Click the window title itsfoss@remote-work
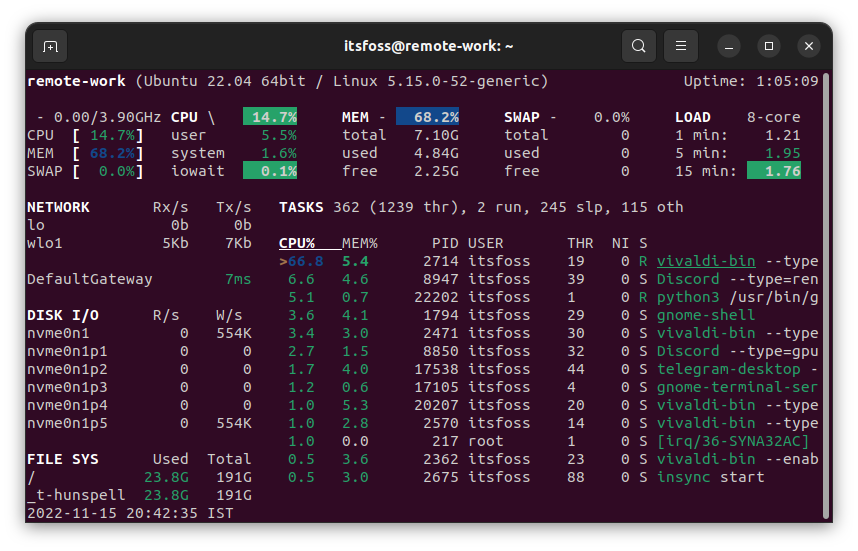 tap(428, 46)
